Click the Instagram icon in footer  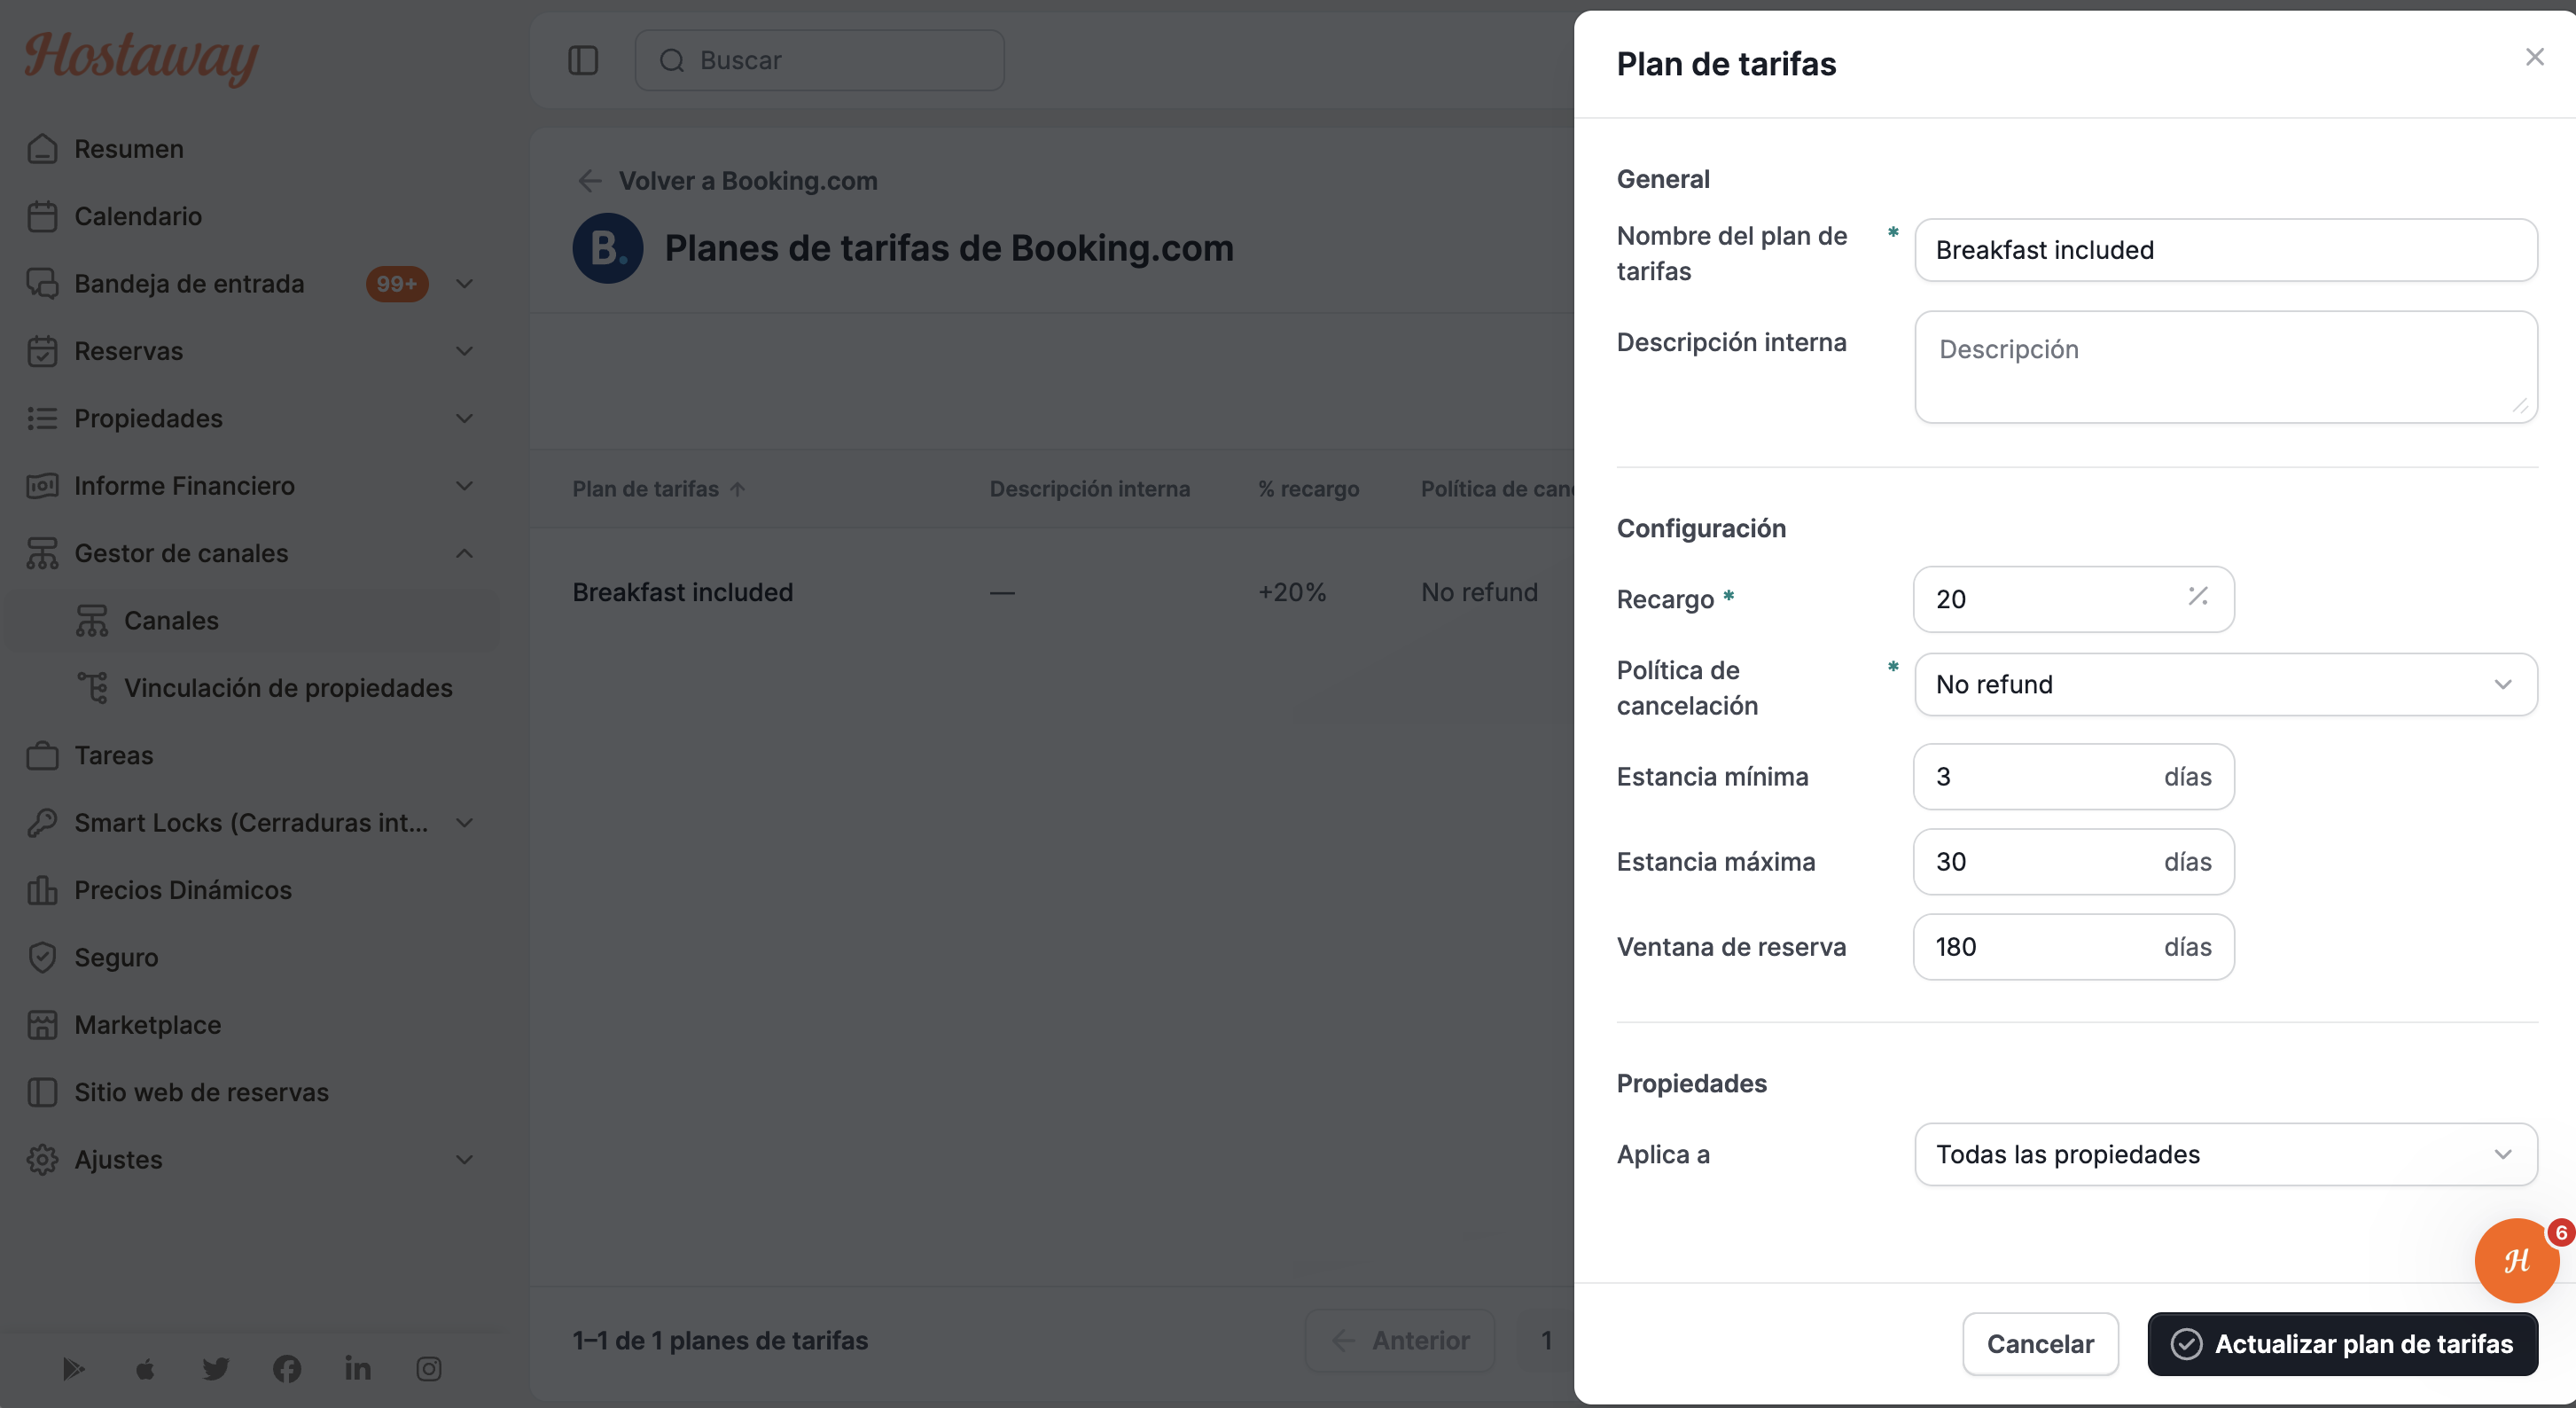coord(429,1368)
